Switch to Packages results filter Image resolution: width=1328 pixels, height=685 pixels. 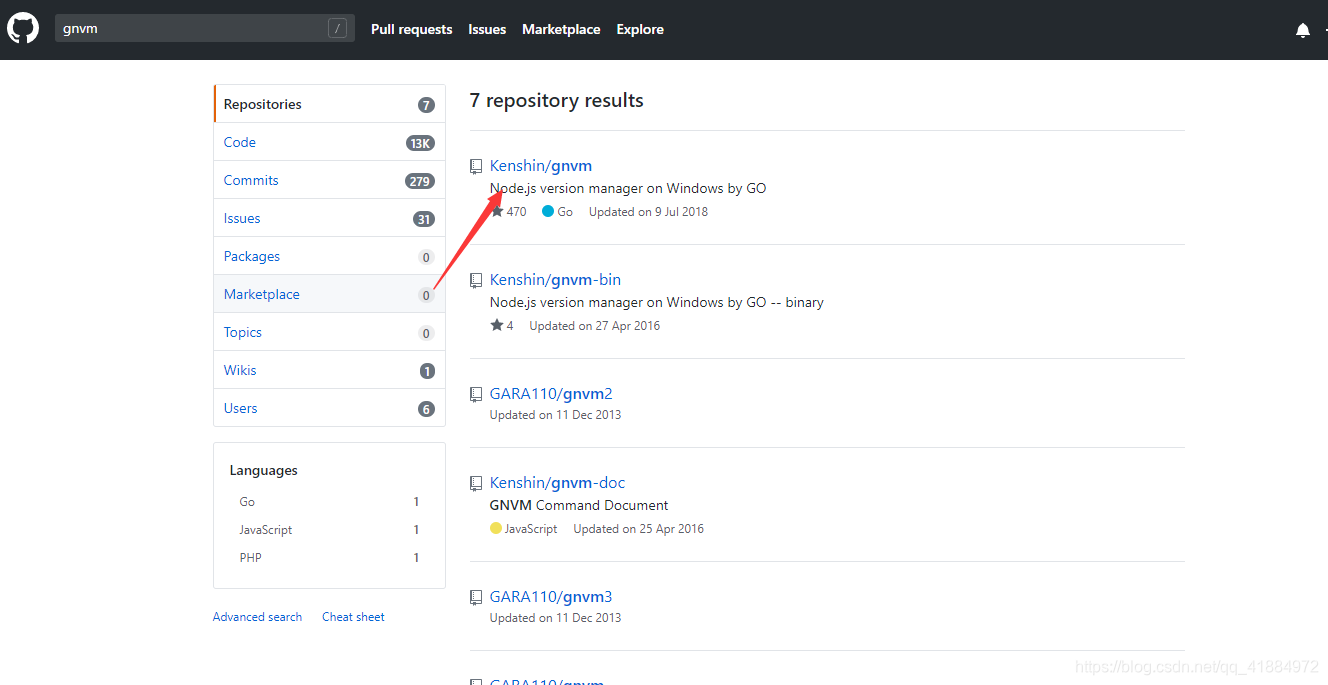point(329,256)
